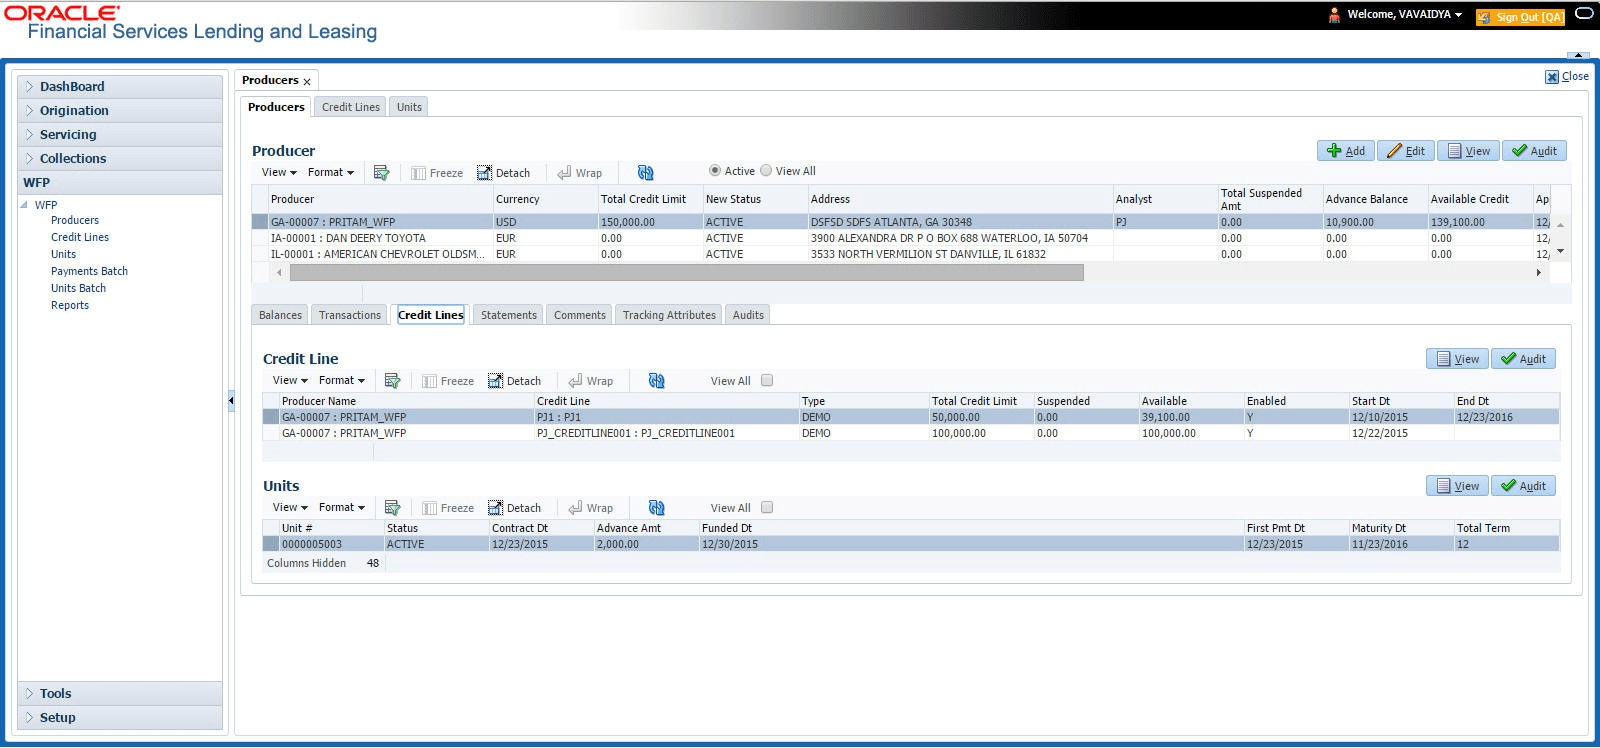Collapse the WFP tree node
Screen dimensions: 1600x748
pos(24,205)
